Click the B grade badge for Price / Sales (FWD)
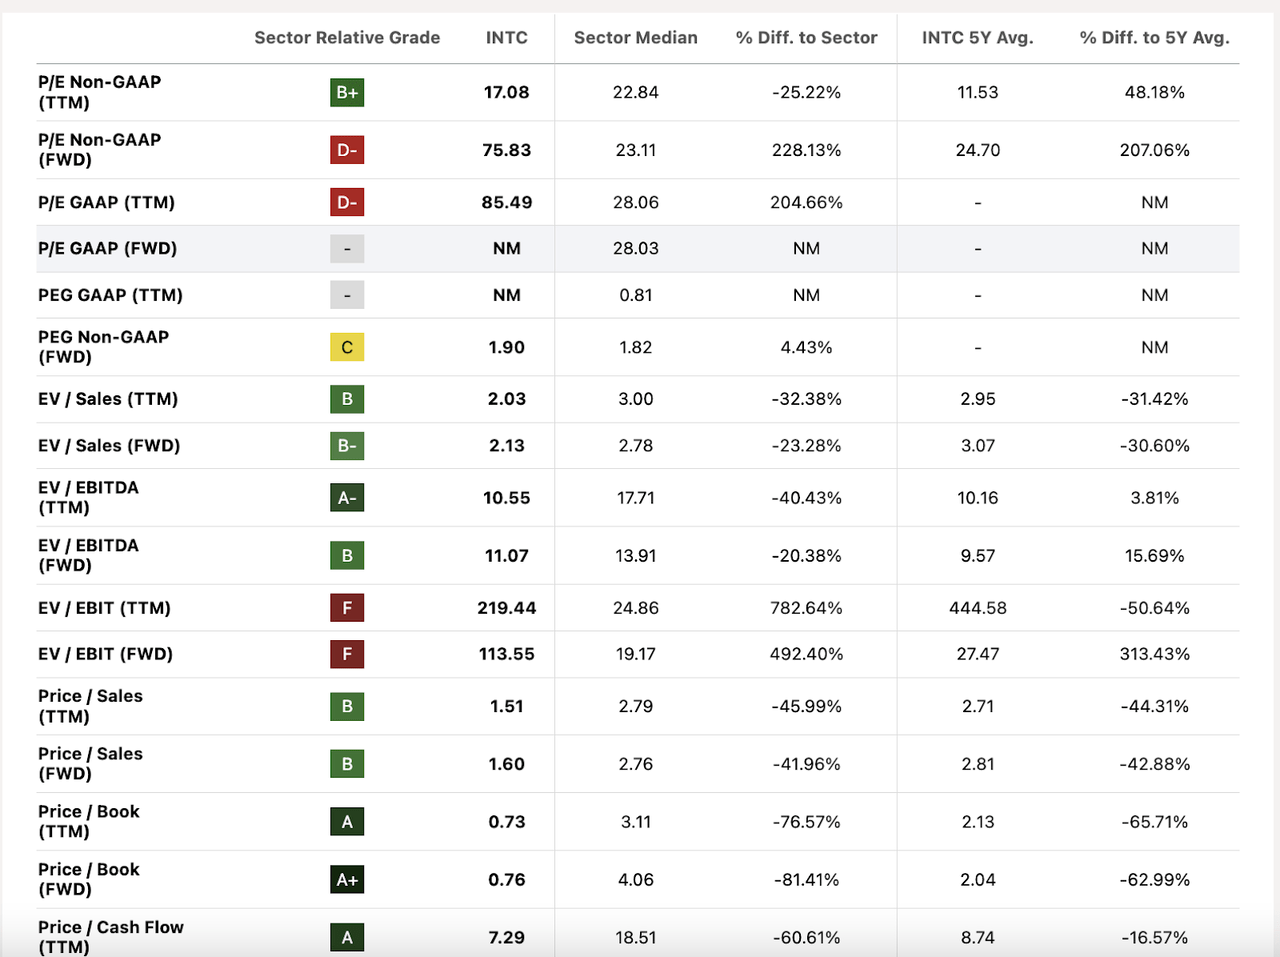 click(x=347, y=764)
